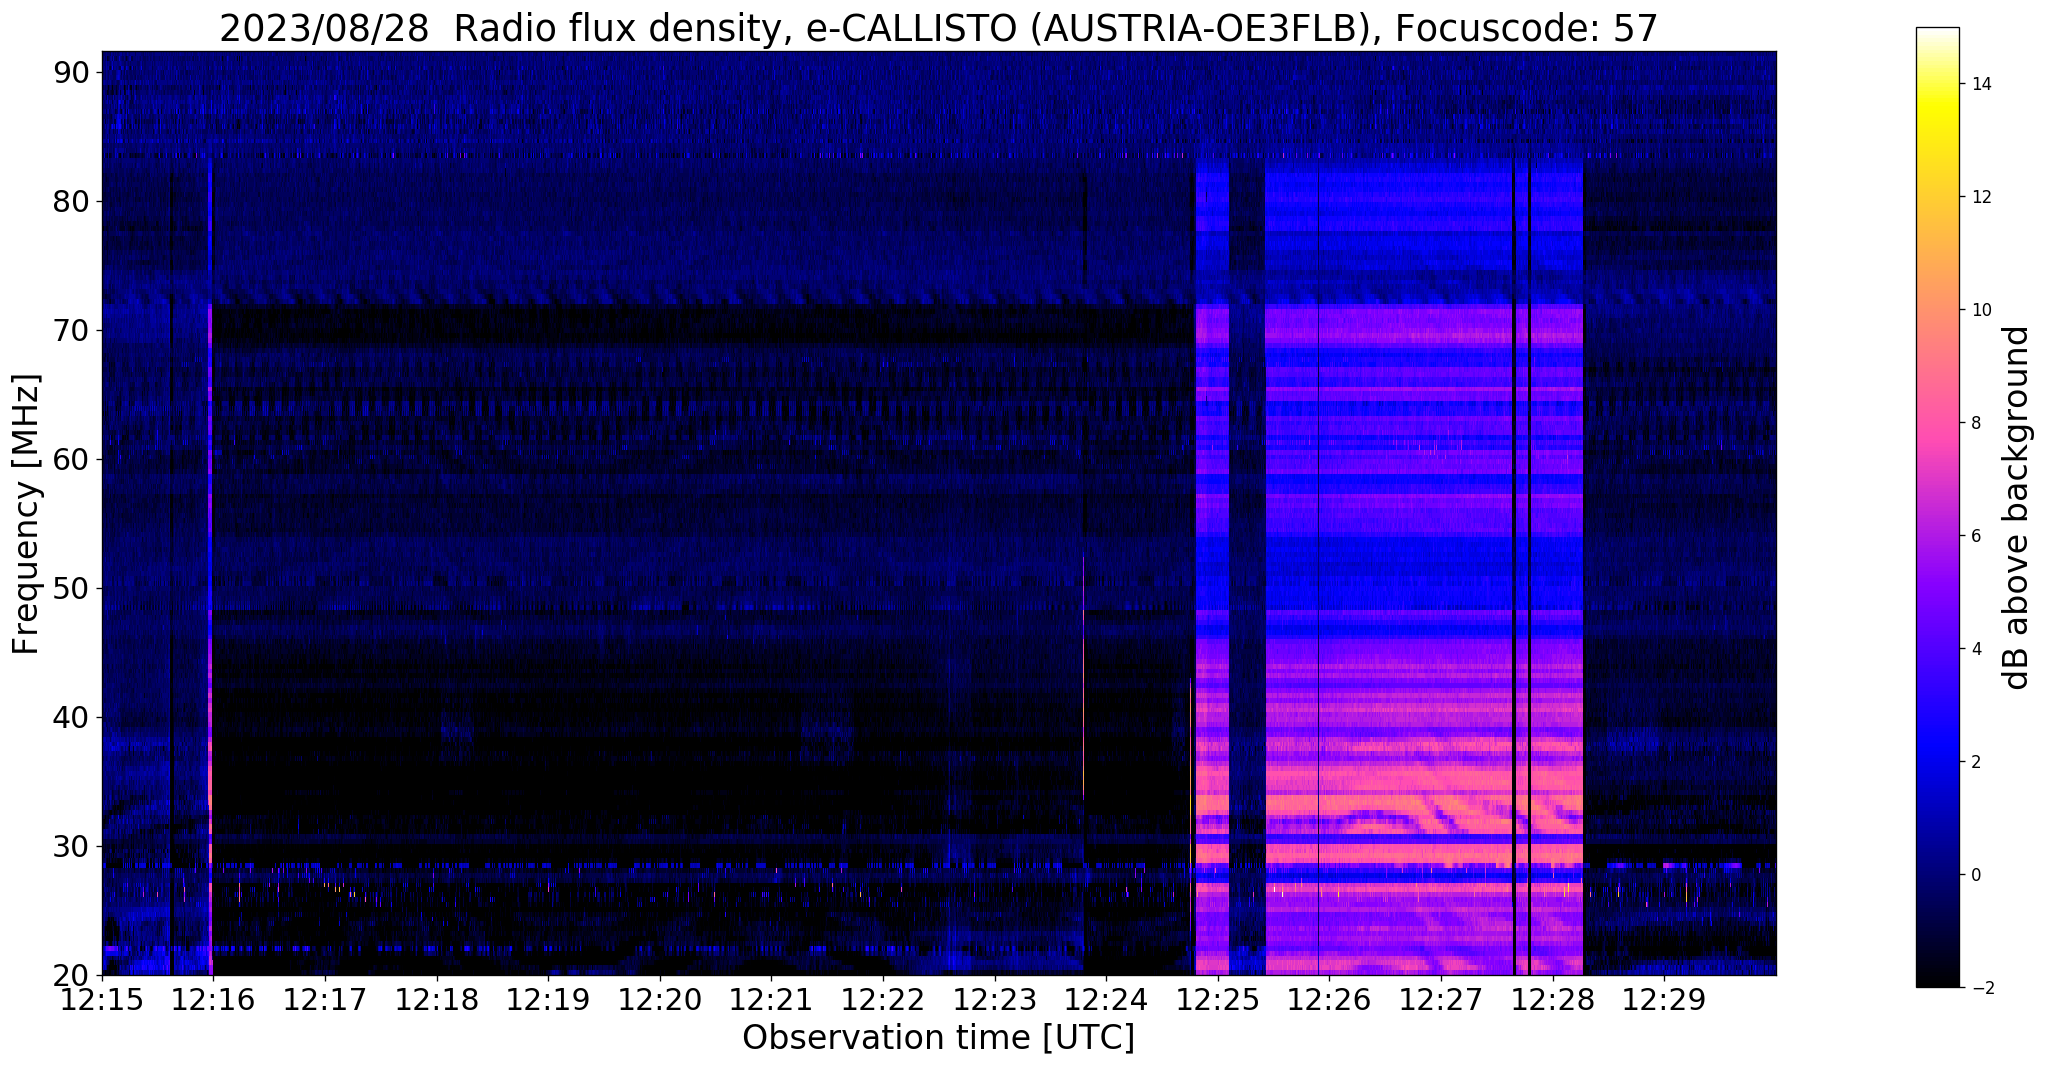The height and width of the screenshot is (1067, 2047).
Task: Click the 12:29 time tick label
Action: click(1664, 1000)
